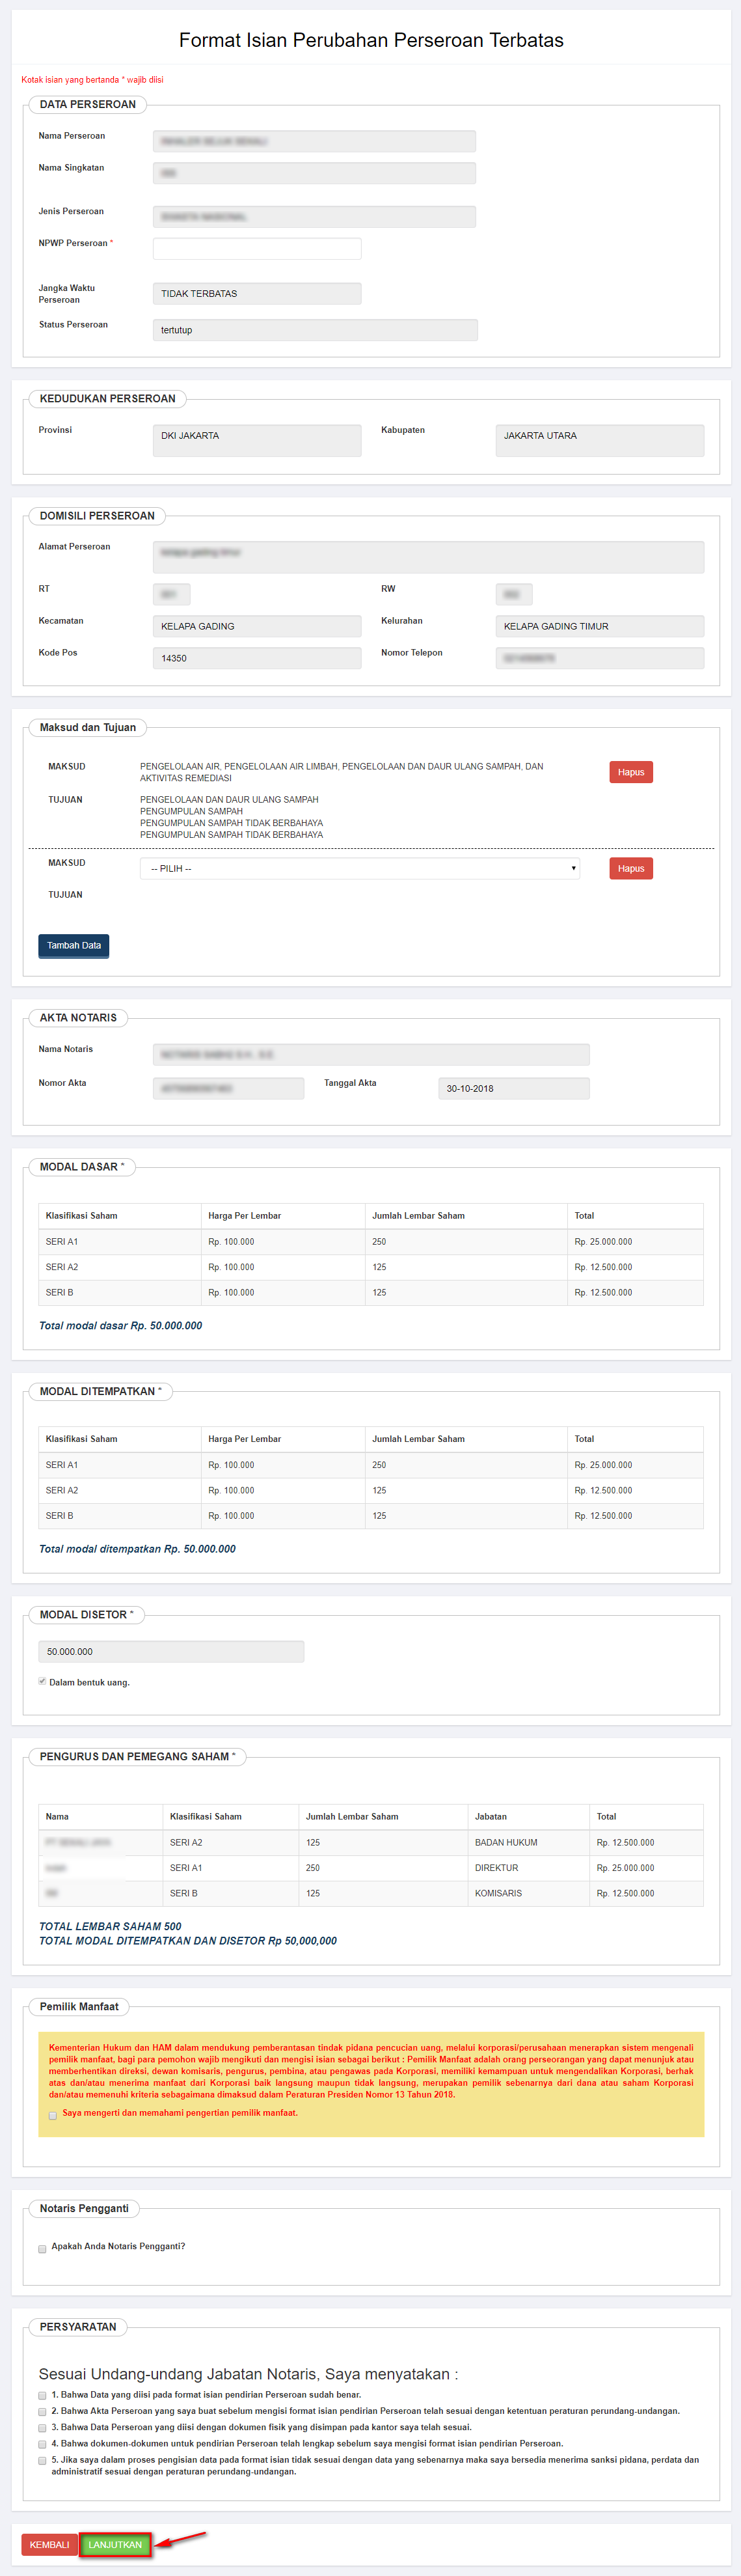Click the Jenis Perseroan field

(314, 216)
